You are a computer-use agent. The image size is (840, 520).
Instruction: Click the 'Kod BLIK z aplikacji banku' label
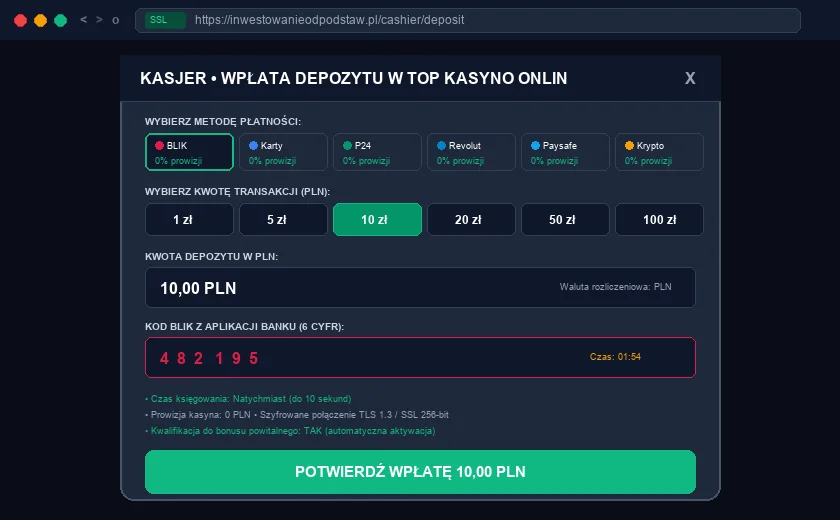tap(244, 326)
